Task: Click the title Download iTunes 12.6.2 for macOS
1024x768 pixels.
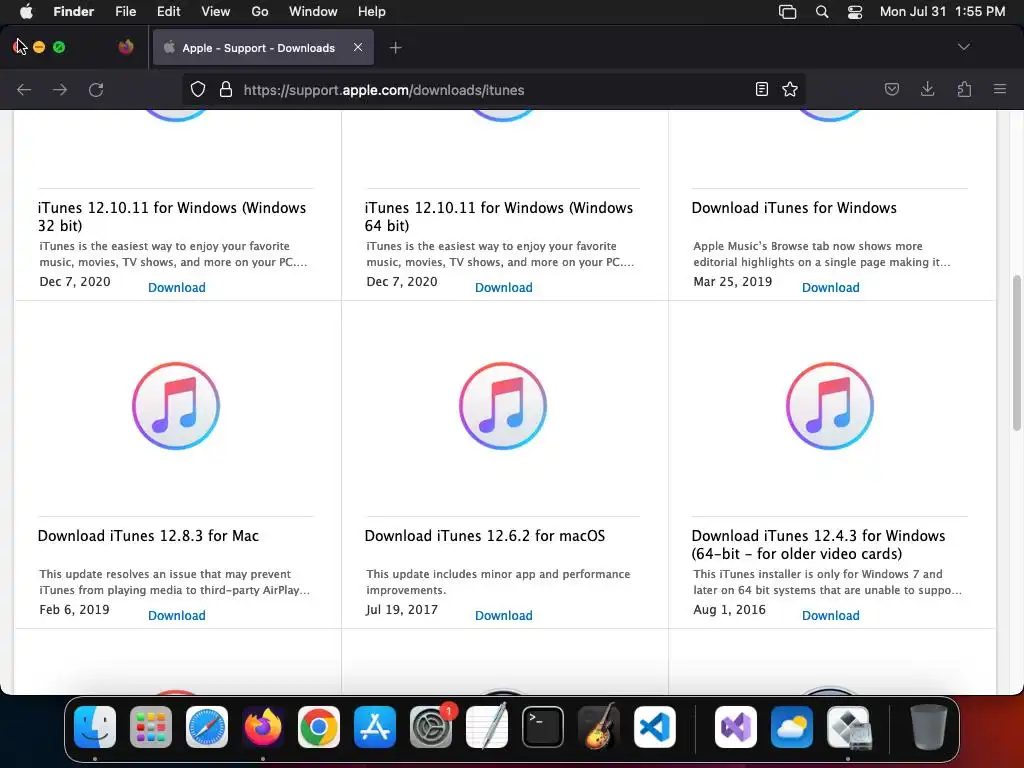Action: (x=485, y=536)
